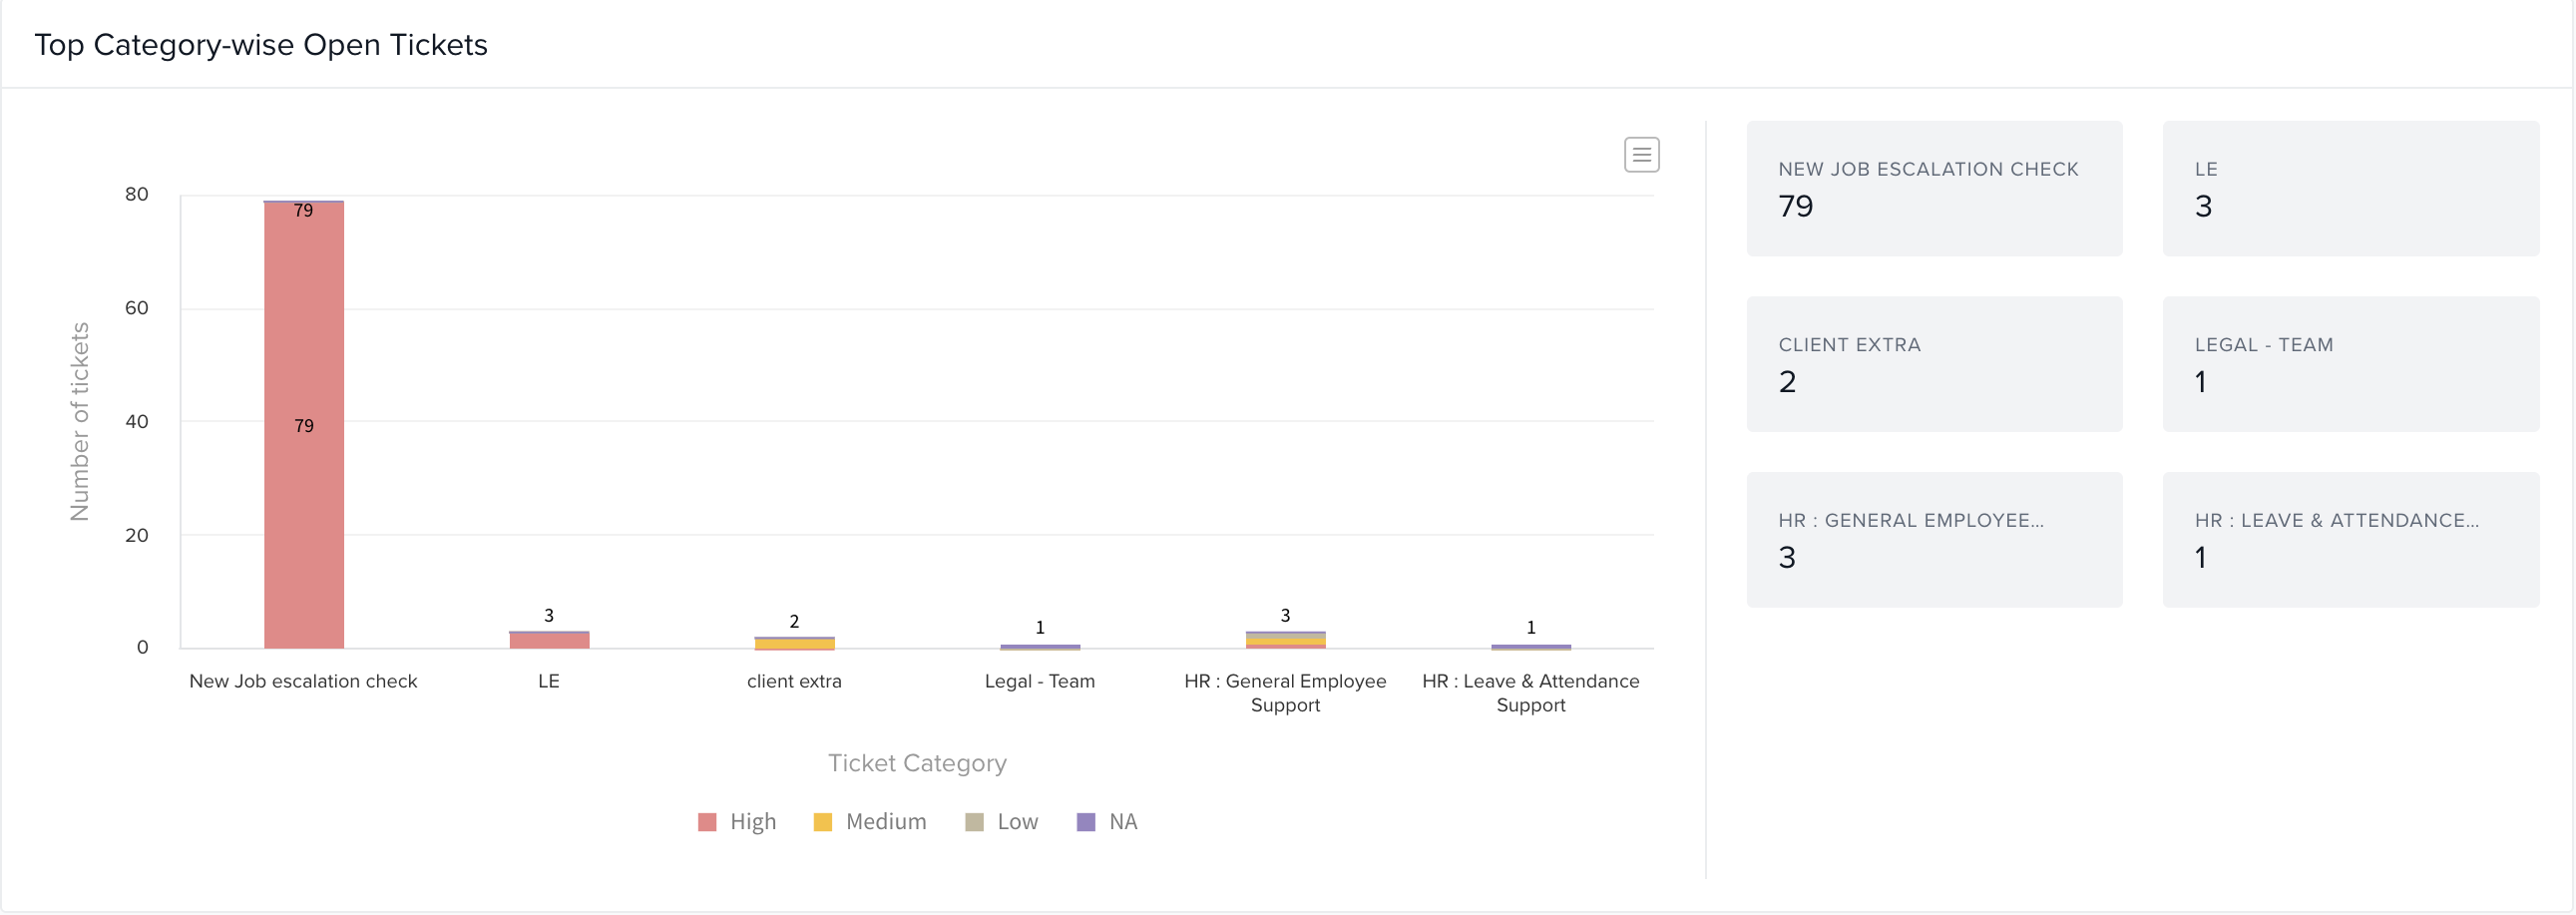Open the chart hamburger menu icon

point(1641,155)
